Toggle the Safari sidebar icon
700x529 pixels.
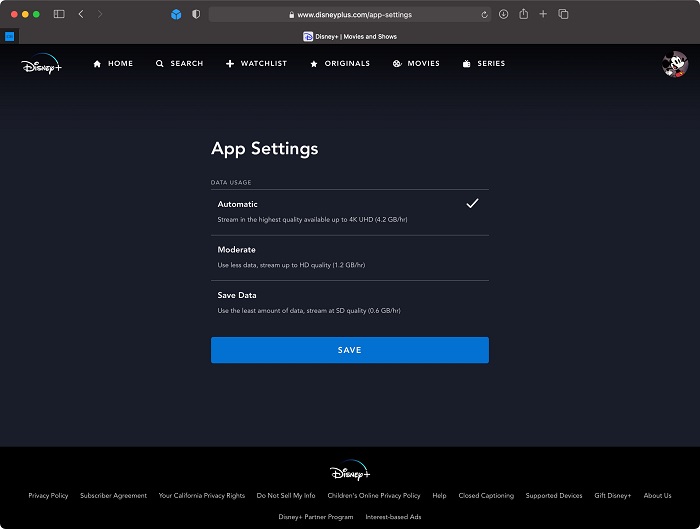point(59,14)
